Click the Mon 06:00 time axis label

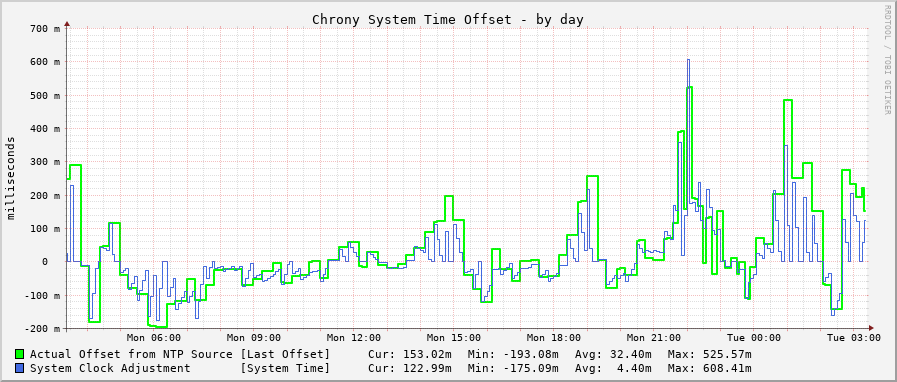click(x=154, y=338)
